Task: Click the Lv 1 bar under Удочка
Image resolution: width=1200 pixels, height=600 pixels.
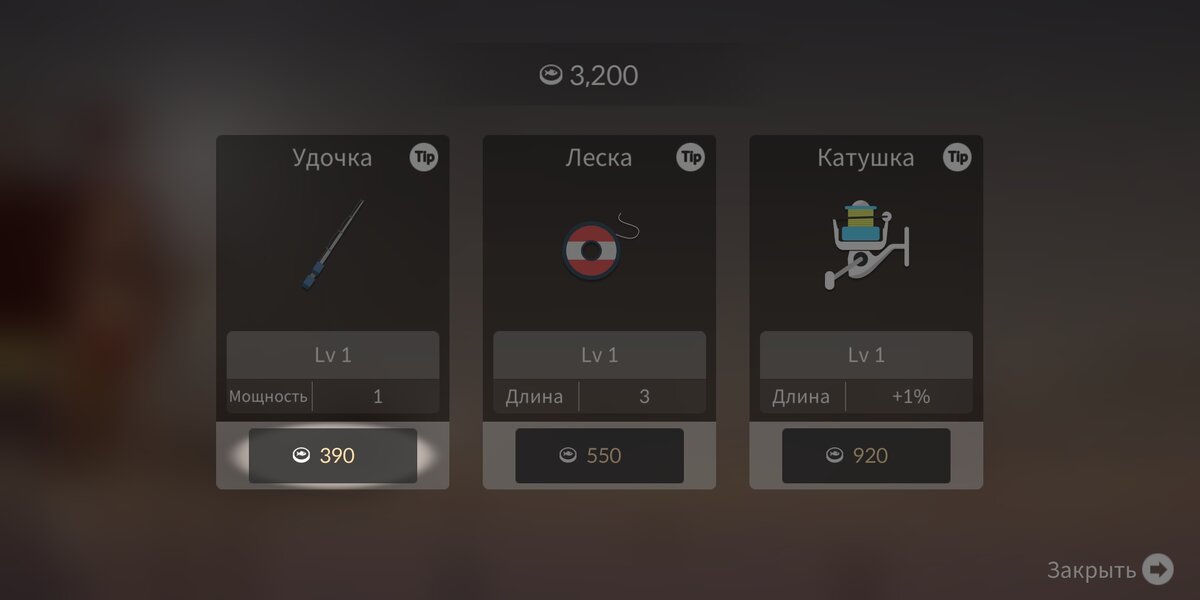Action: pos(333,355)
